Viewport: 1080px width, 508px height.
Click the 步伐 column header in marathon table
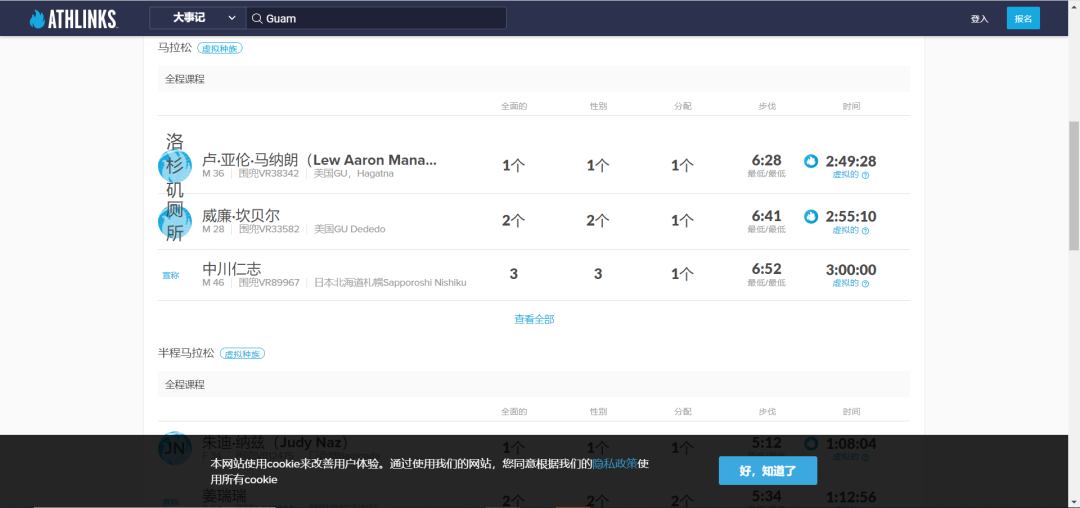click(767, 106)
